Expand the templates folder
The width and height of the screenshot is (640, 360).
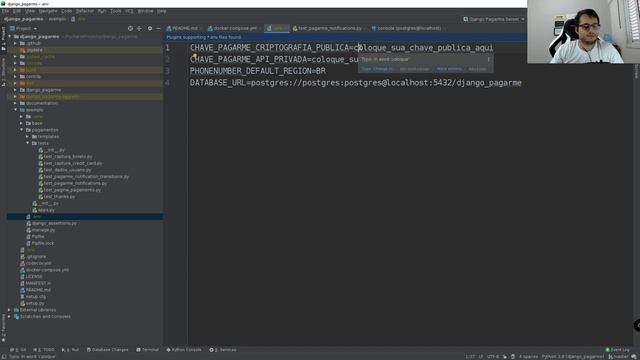click(27, 136)
